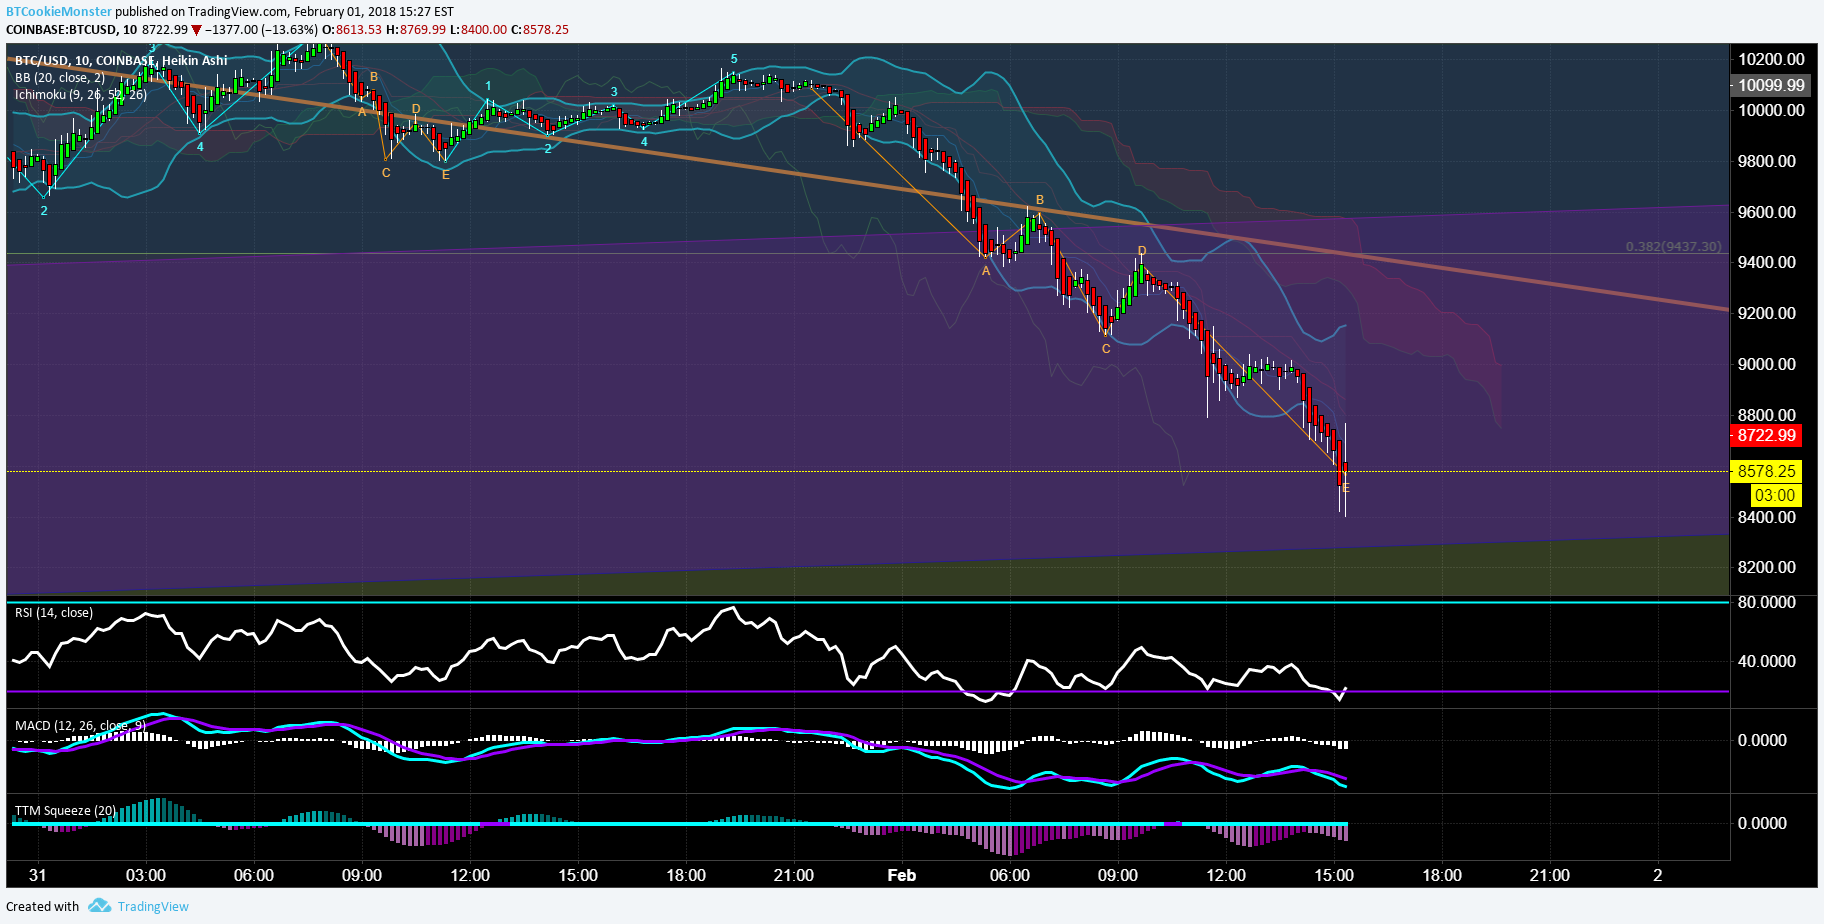Click the 2 date label at axis end
The image size is (1824, 924).
click(1658, 875)
